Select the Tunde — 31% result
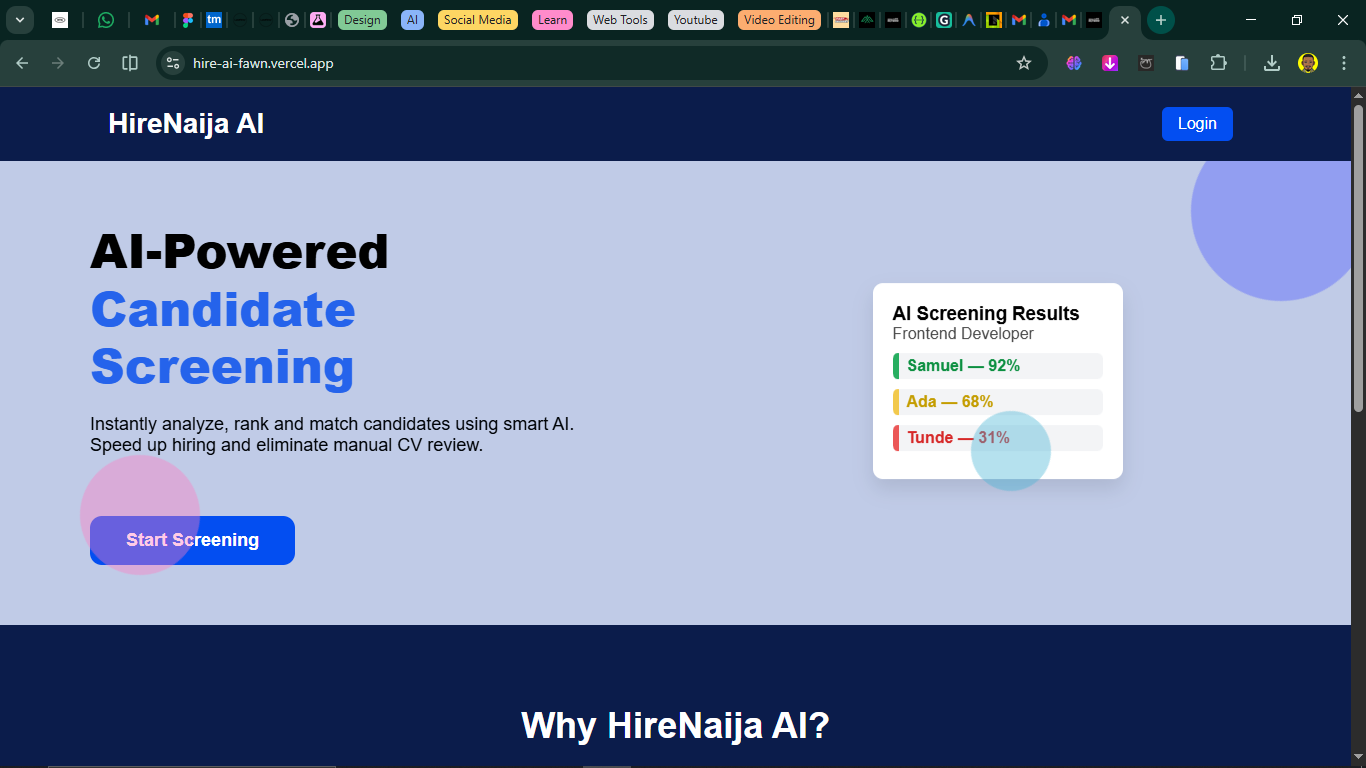Screen dimensions: 1366x768 (x=998, y=438)
